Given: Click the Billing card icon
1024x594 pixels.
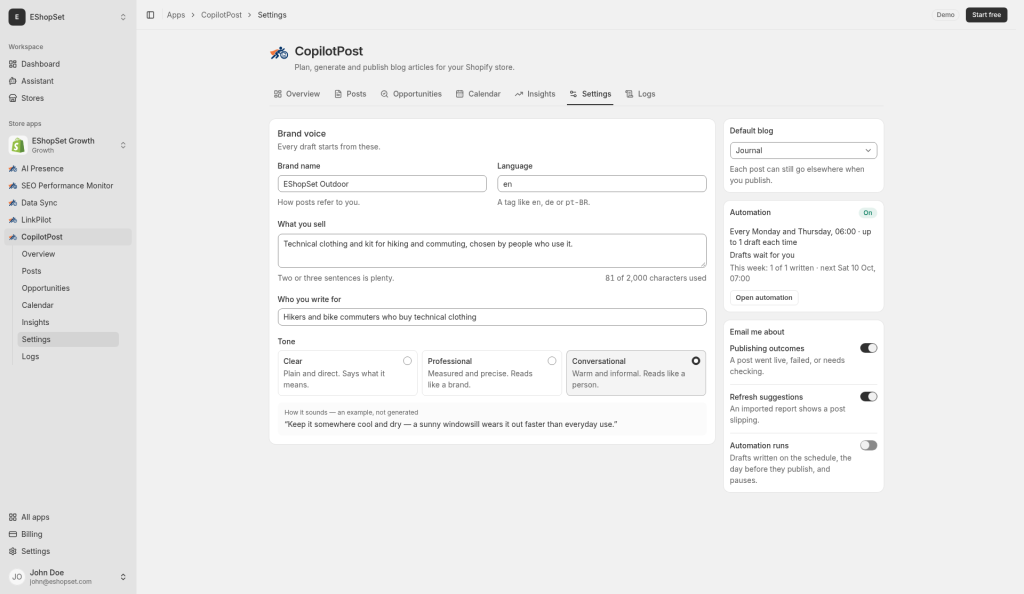Looking at the screenshot, I should [12, 534].
